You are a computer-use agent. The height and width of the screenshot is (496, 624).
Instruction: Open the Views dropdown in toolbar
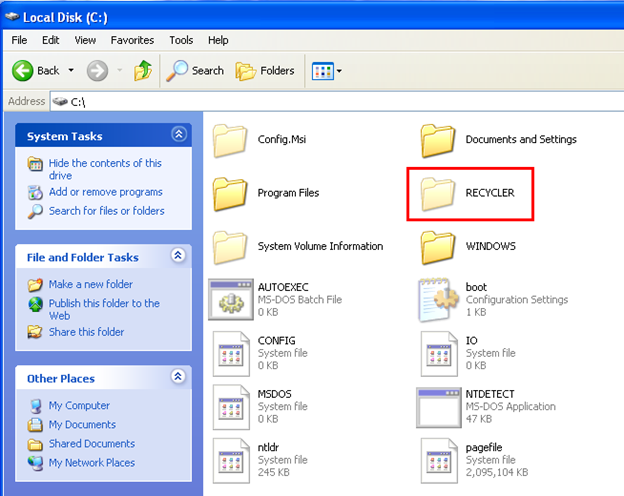(327, 71)
